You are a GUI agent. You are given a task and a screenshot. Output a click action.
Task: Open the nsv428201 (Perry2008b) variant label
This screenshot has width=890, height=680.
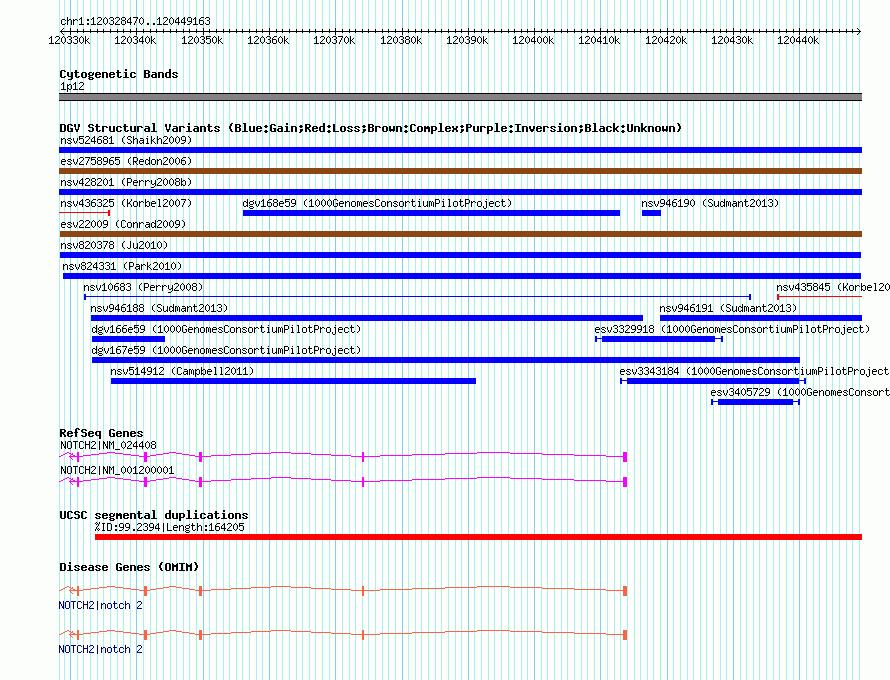pyautogui.click(x=126, y=182)
